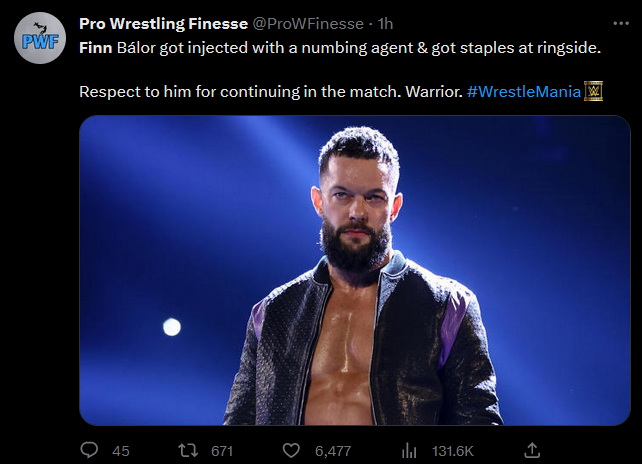
Task: Click the WrestleMania hashtag emoji icon
Action: pyautogui.click(x=594, y=92)
